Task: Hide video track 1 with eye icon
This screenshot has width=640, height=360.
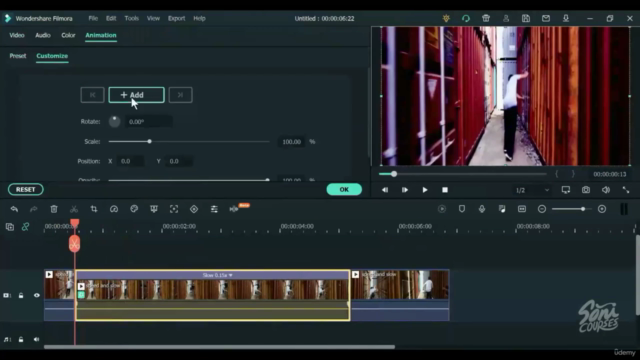Action: pos(36,295)
